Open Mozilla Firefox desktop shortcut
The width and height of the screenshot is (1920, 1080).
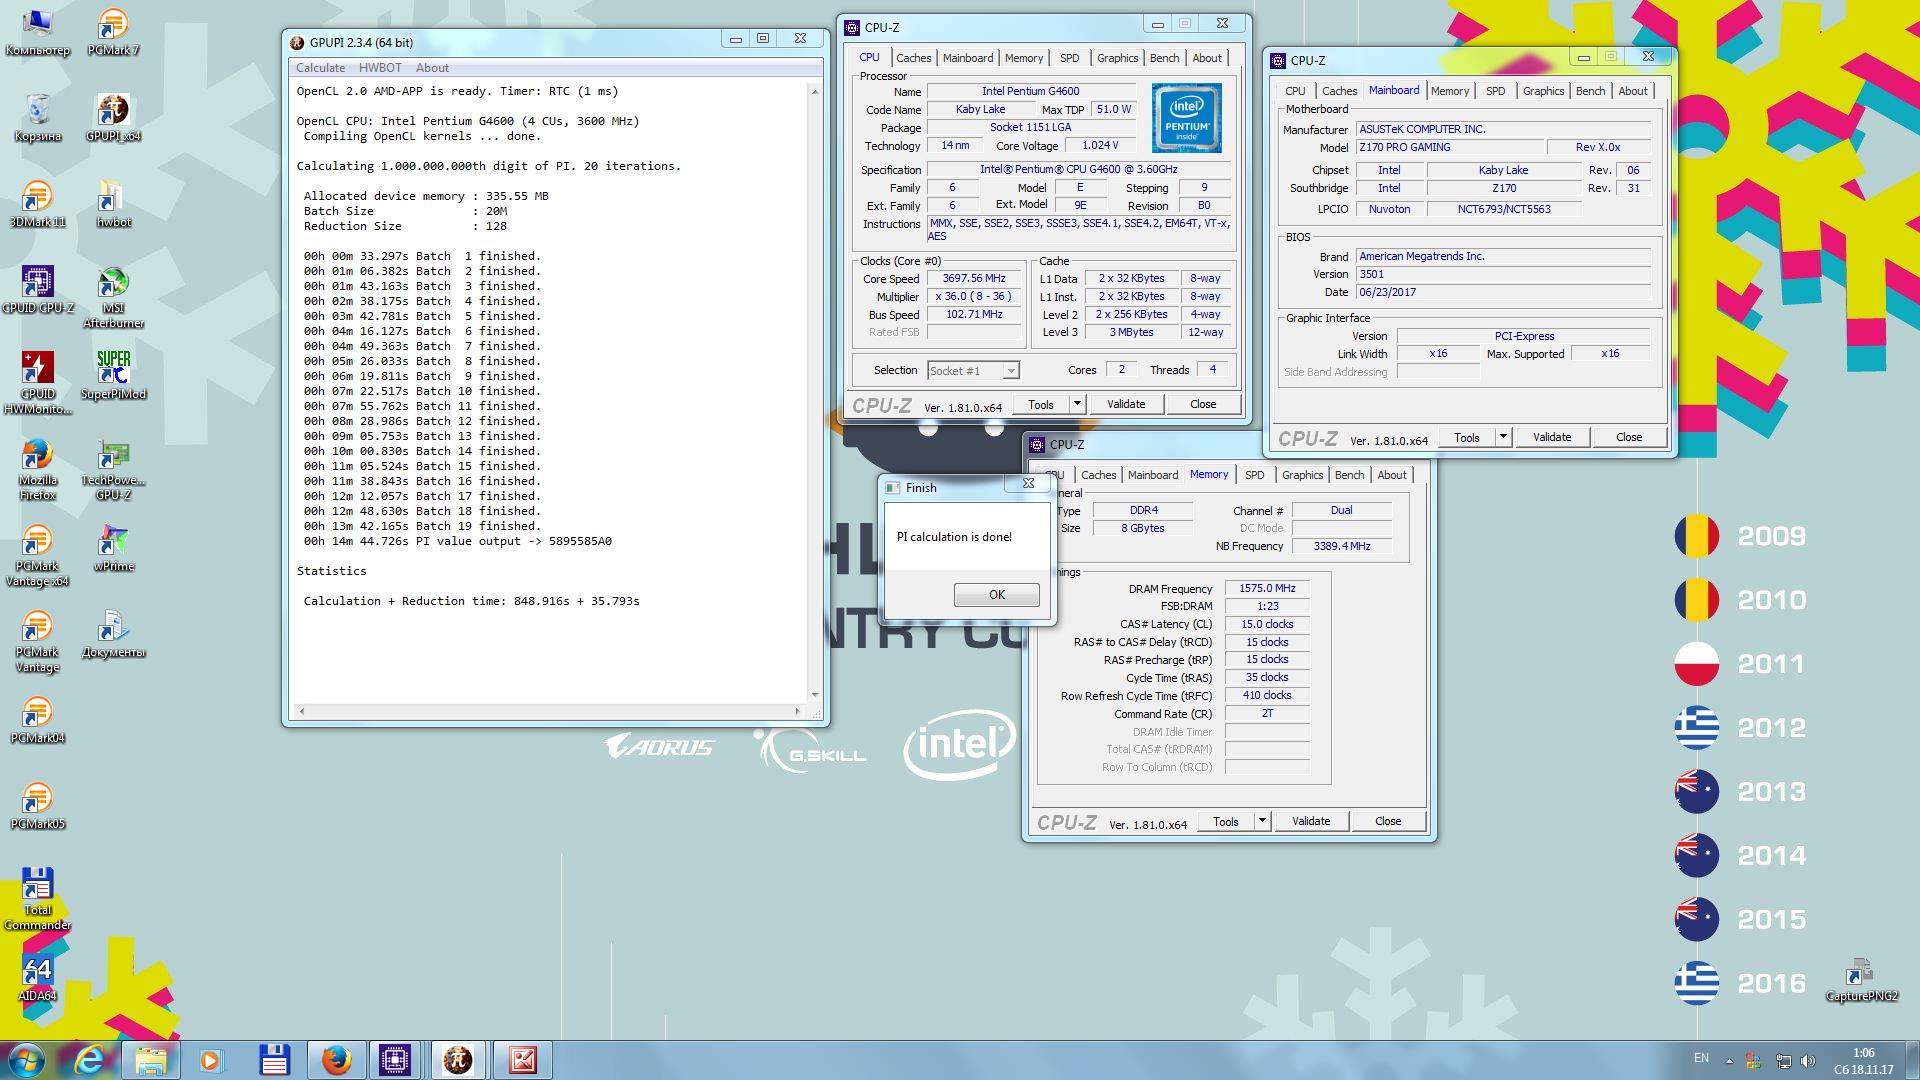[x=37, y=469]
